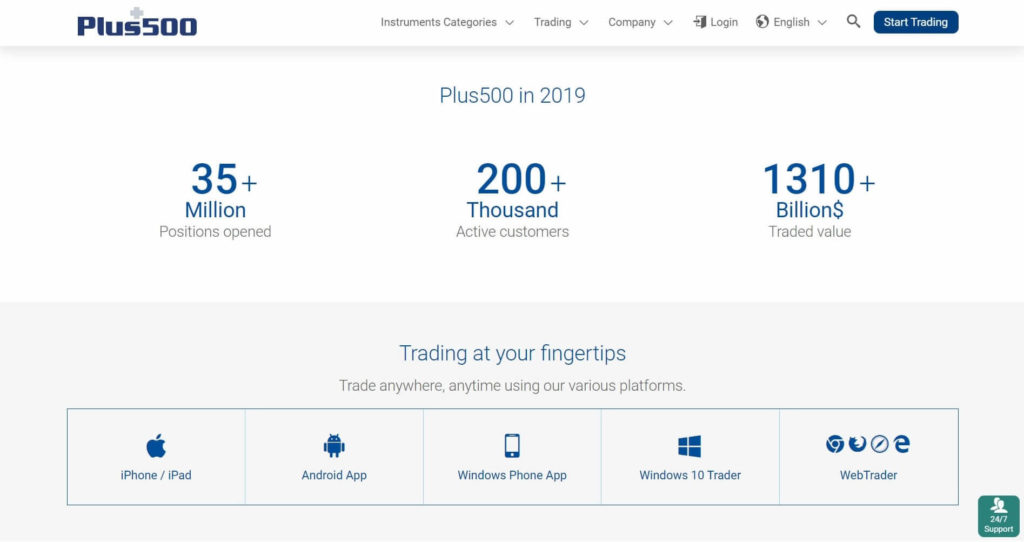Open the search magnifier icon

pyautogui.click(x=853, y=22)
